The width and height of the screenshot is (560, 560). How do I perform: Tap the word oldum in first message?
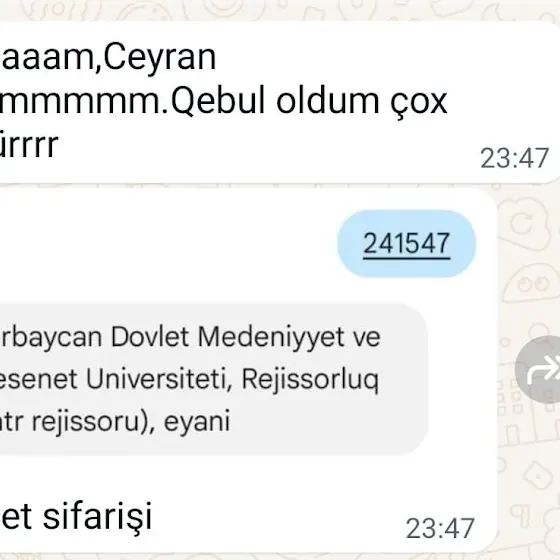(328, 100)
